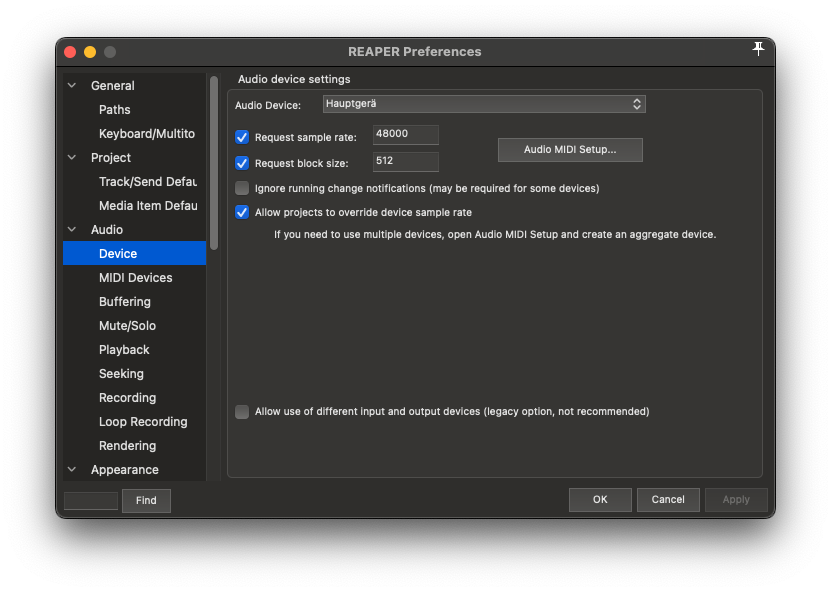Select the Audio category

pyautogui.click(x=107, y=229)
